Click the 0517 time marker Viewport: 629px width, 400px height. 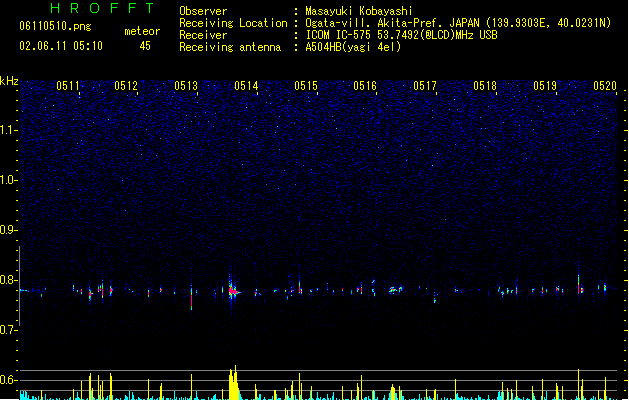425,86
